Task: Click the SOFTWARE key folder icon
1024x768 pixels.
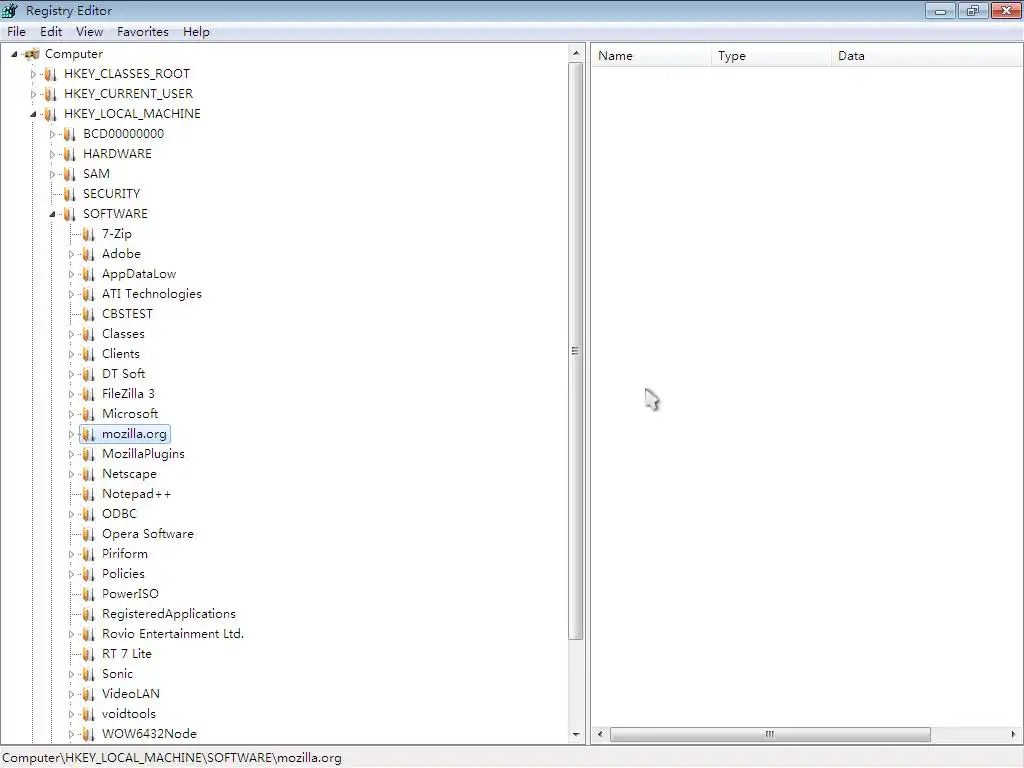Action: pyautogui.click(x=70, y=214)
